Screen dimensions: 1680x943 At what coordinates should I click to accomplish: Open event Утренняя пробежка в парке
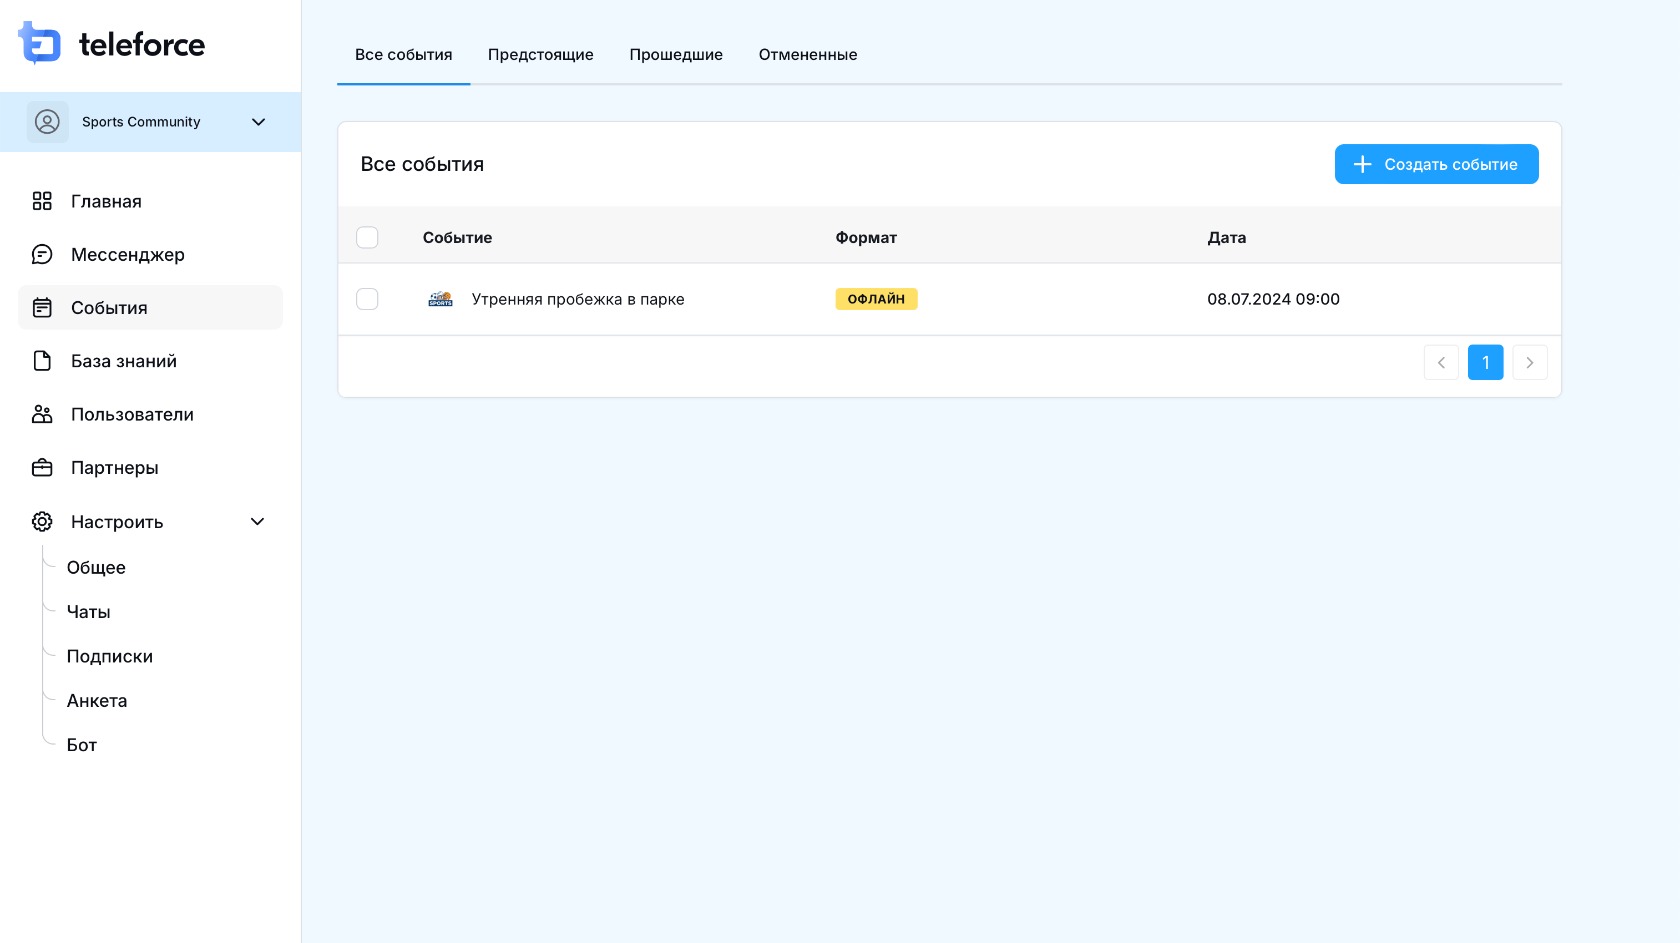coord(578,299)
